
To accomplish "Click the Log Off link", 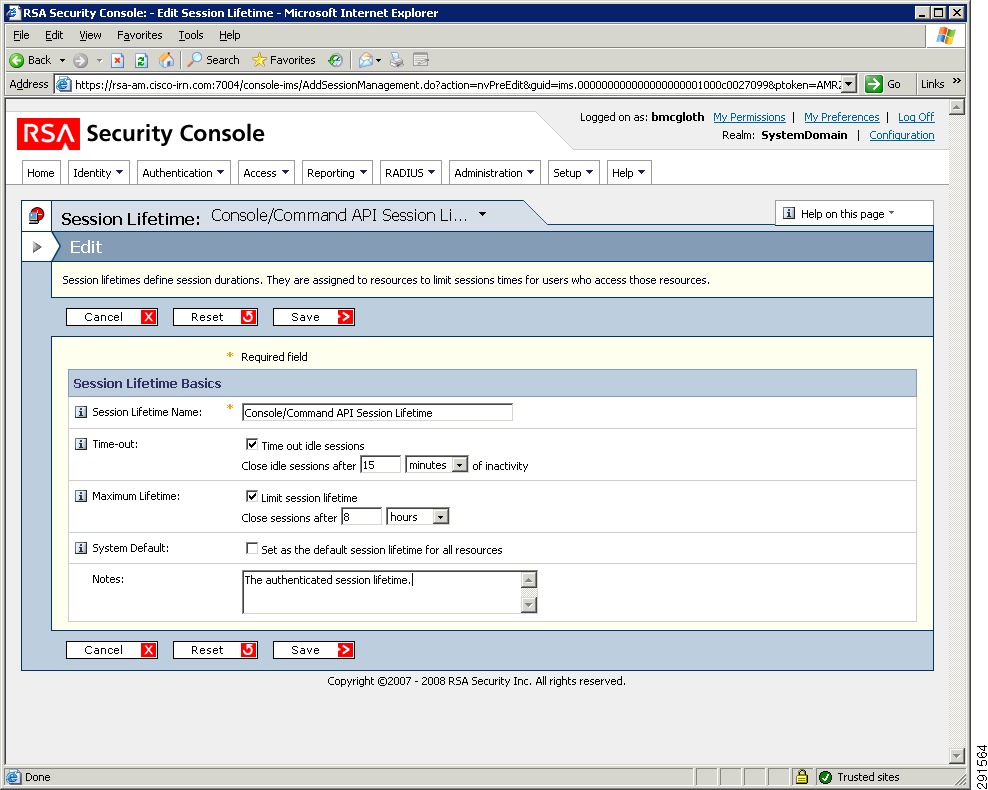I will pos(916,117).
